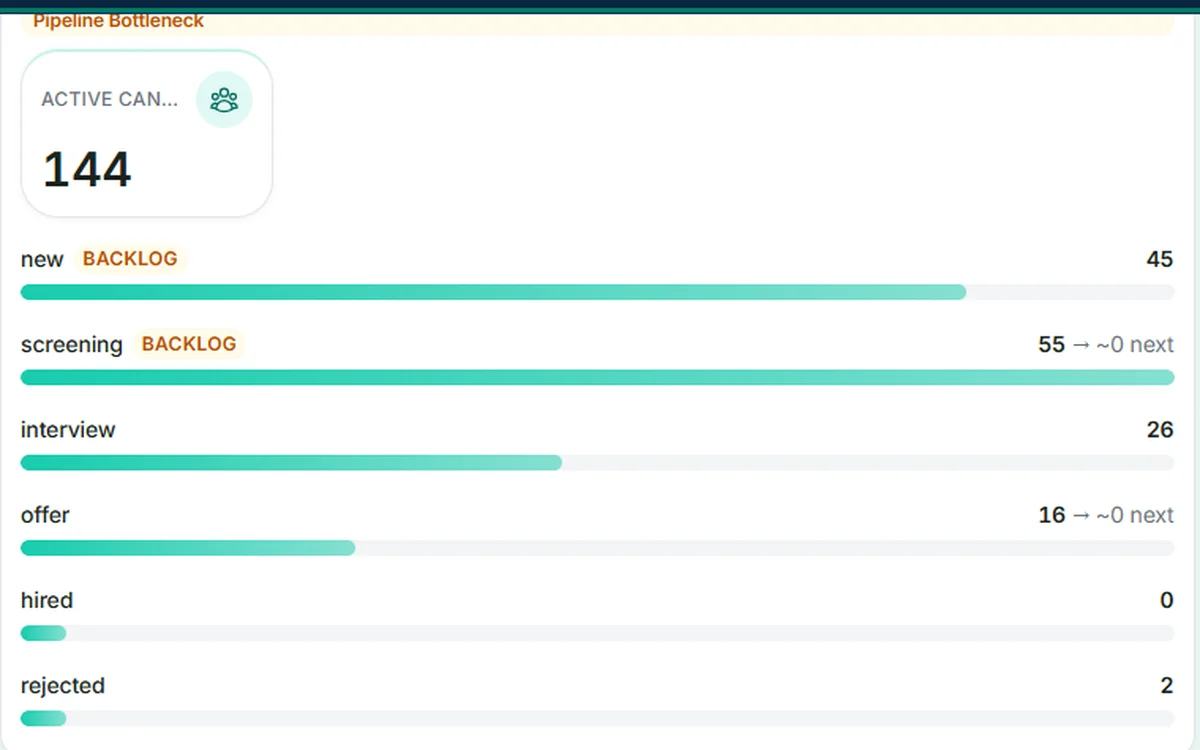Image resolution: width=1200 pixels, height=750 pixels.
Task: Click the 144 active candidates count
Action: pyautogui.click(x=87, y=169)
